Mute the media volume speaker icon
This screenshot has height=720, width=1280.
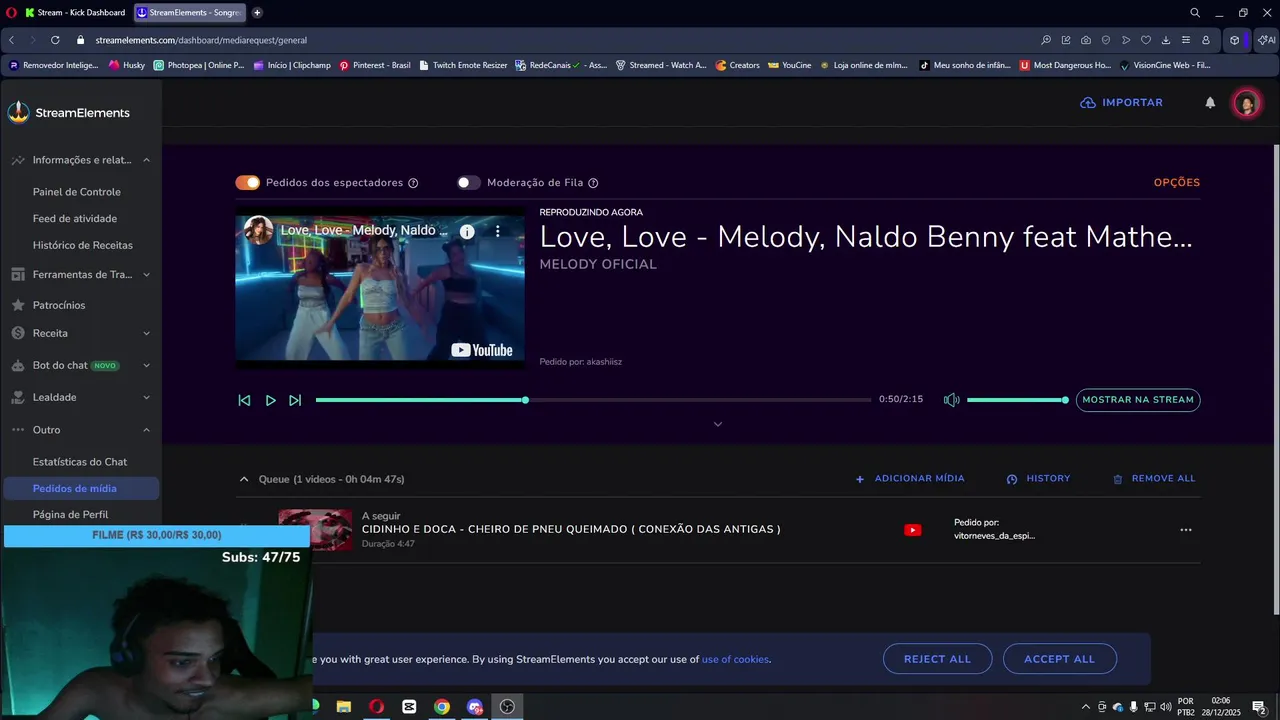point(951,400)
